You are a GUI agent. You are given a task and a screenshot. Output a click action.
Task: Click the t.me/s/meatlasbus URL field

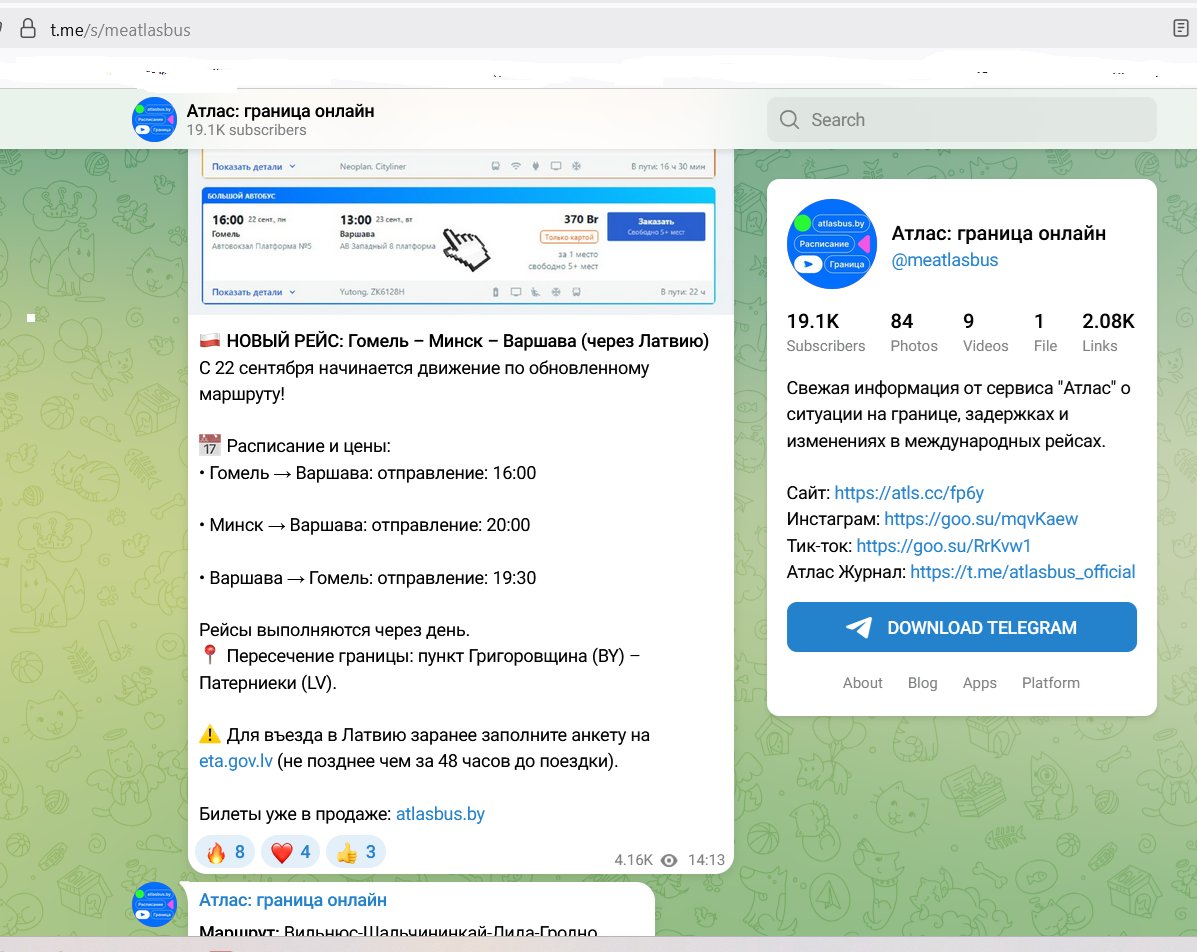tap(121, 30)
